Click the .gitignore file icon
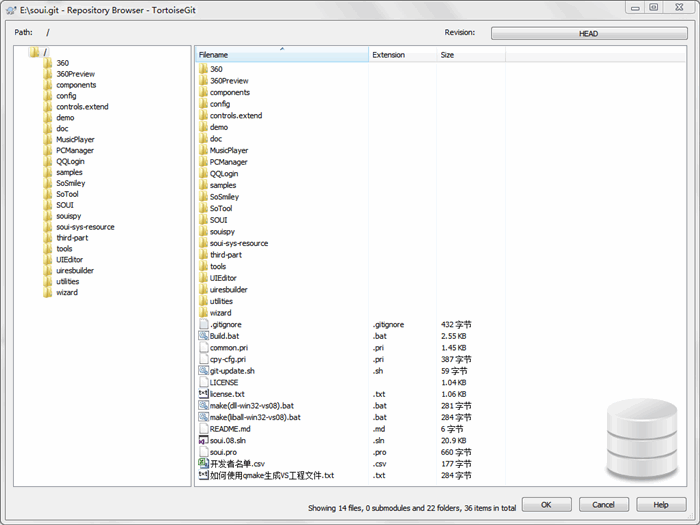700x525 pixels. [203, 324]
